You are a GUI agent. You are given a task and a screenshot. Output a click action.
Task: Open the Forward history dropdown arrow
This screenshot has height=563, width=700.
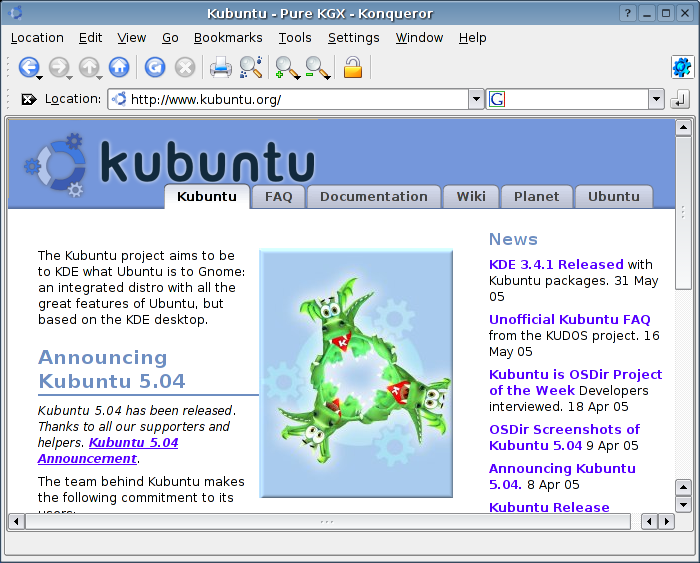70,78
